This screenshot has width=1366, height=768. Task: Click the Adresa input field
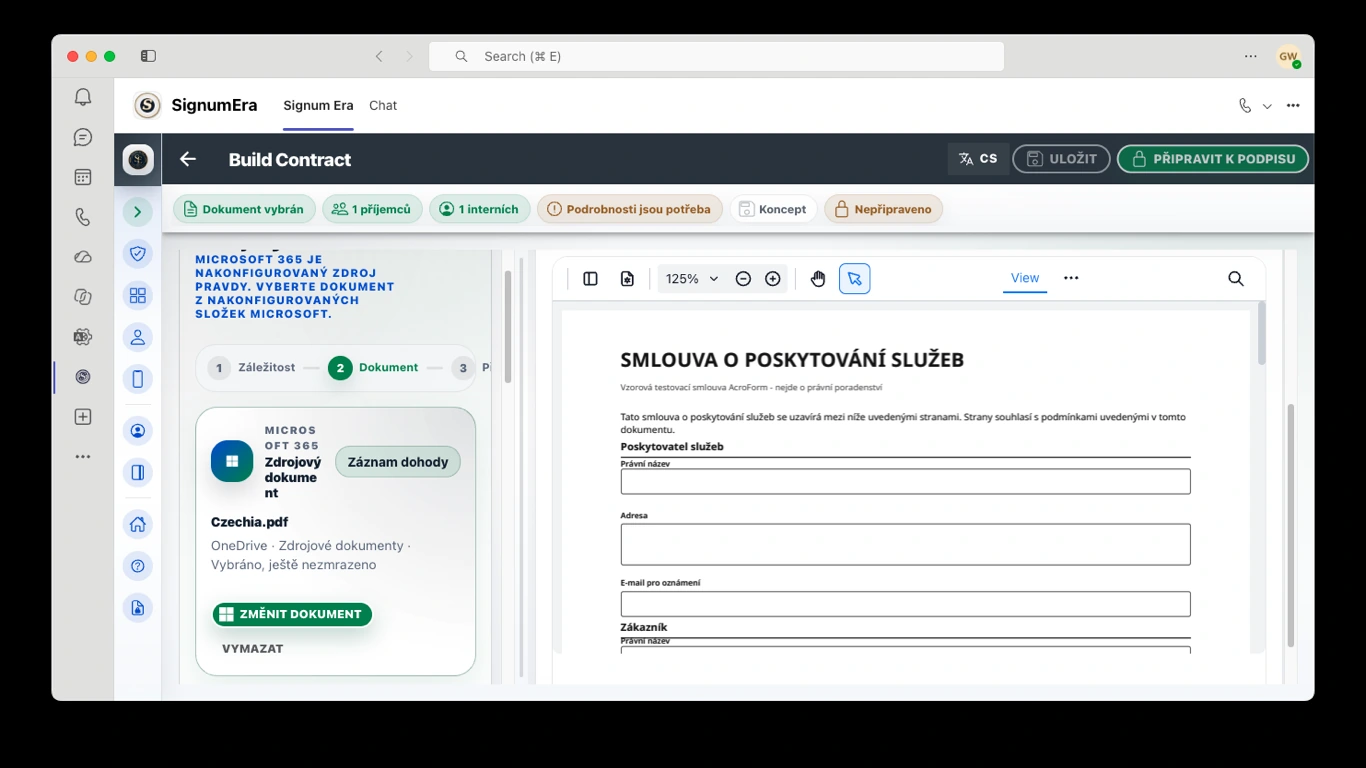coord(905,545)
